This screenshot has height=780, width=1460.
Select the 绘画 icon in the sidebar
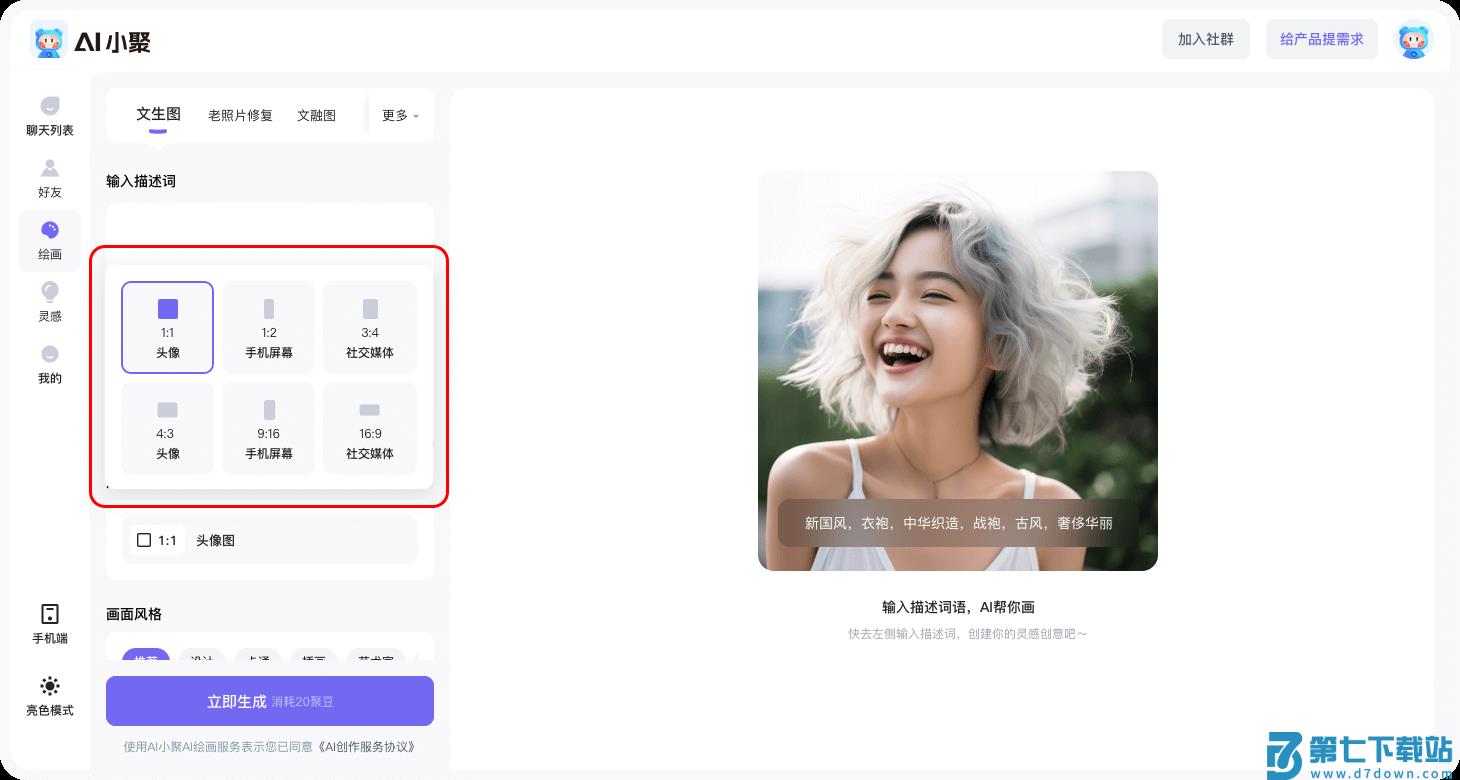[x=49, y=240]
